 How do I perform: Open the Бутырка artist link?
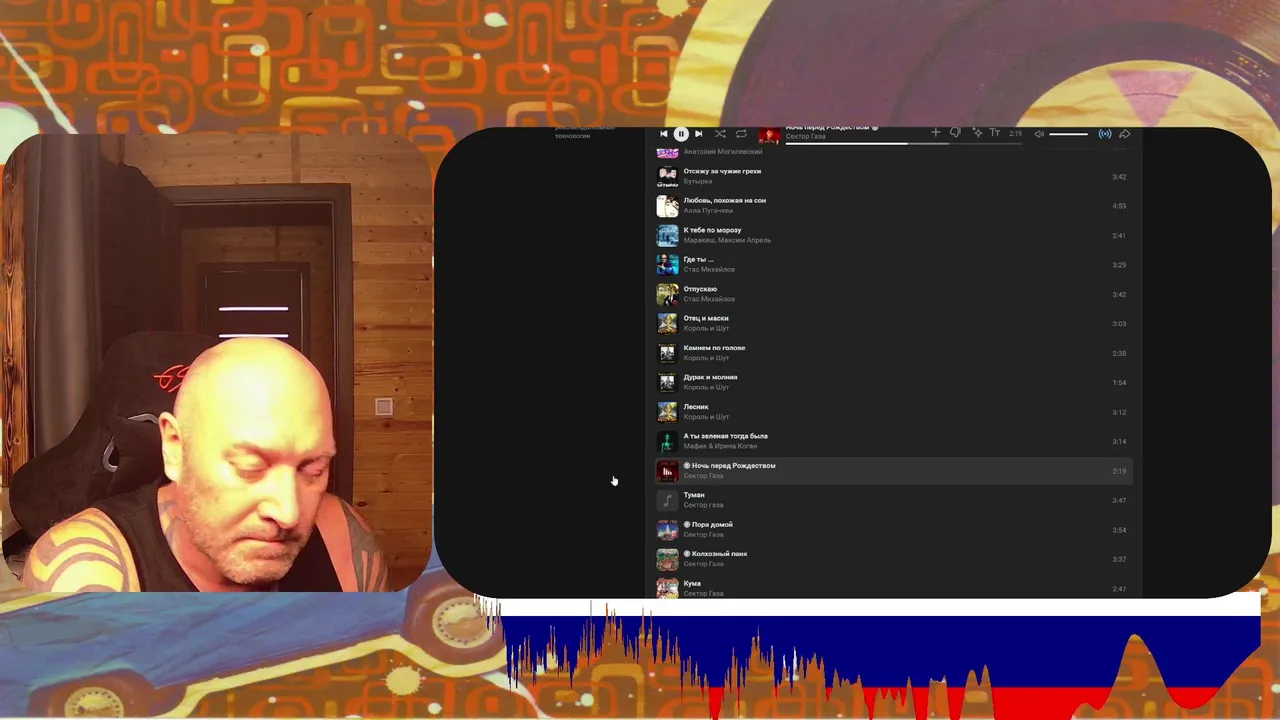click(x=698, y=182)
